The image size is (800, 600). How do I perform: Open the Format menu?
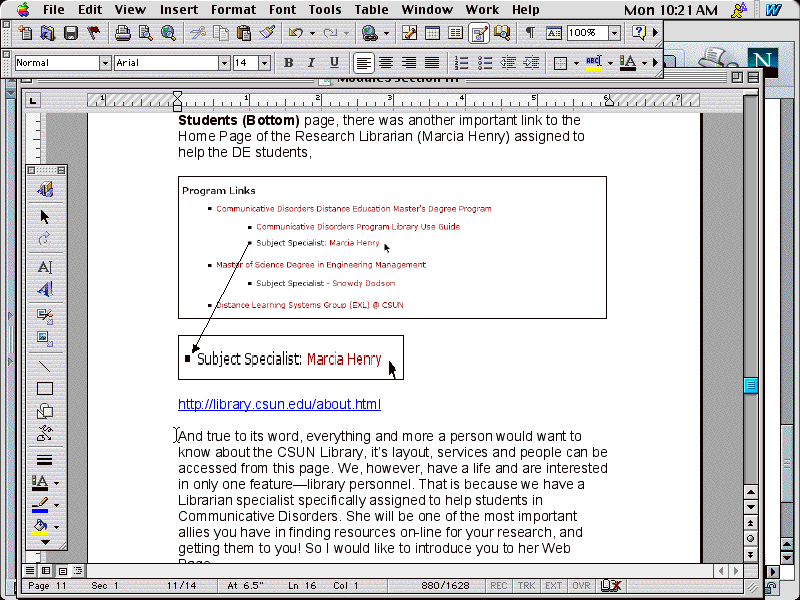point(233,10)
